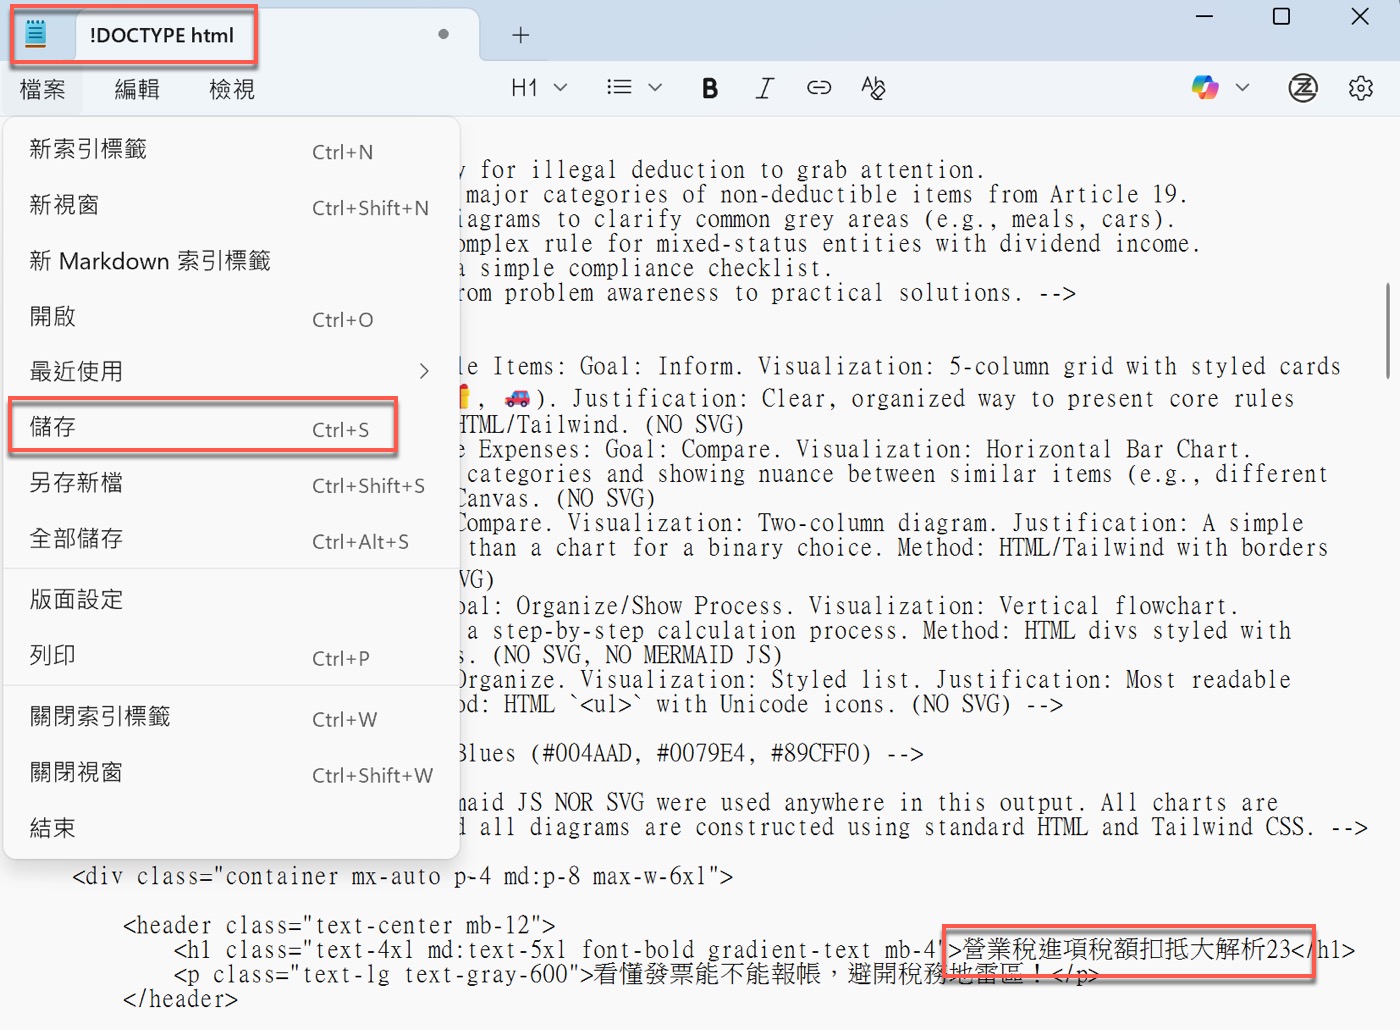Screen dimensions: 1400x1030
Task: Select the !DOCTYPE html tab
Action: tap(162, 35)
